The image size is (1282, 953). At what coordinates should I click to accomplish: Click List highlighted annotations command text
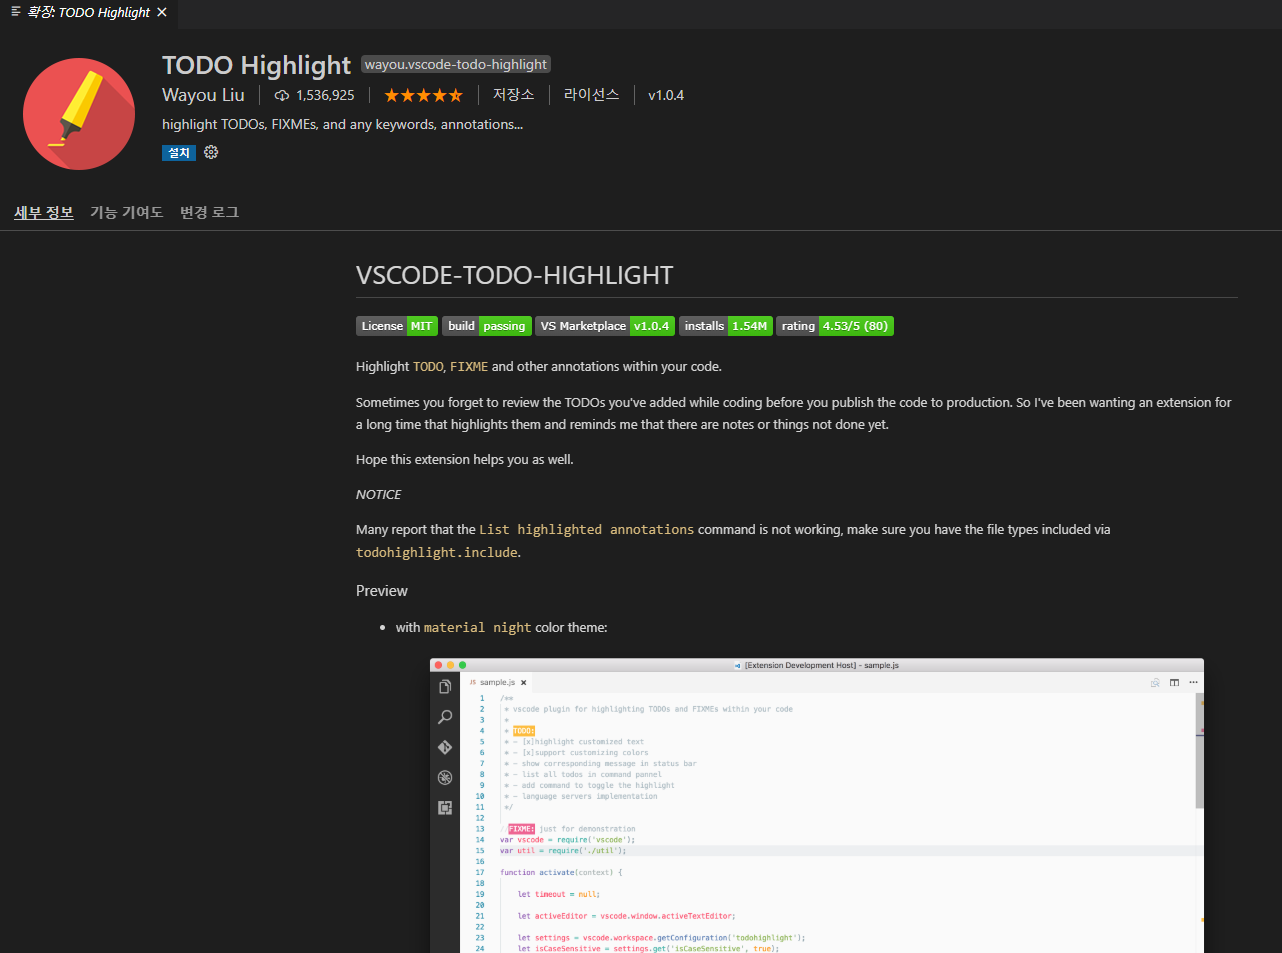pos(586,530)
